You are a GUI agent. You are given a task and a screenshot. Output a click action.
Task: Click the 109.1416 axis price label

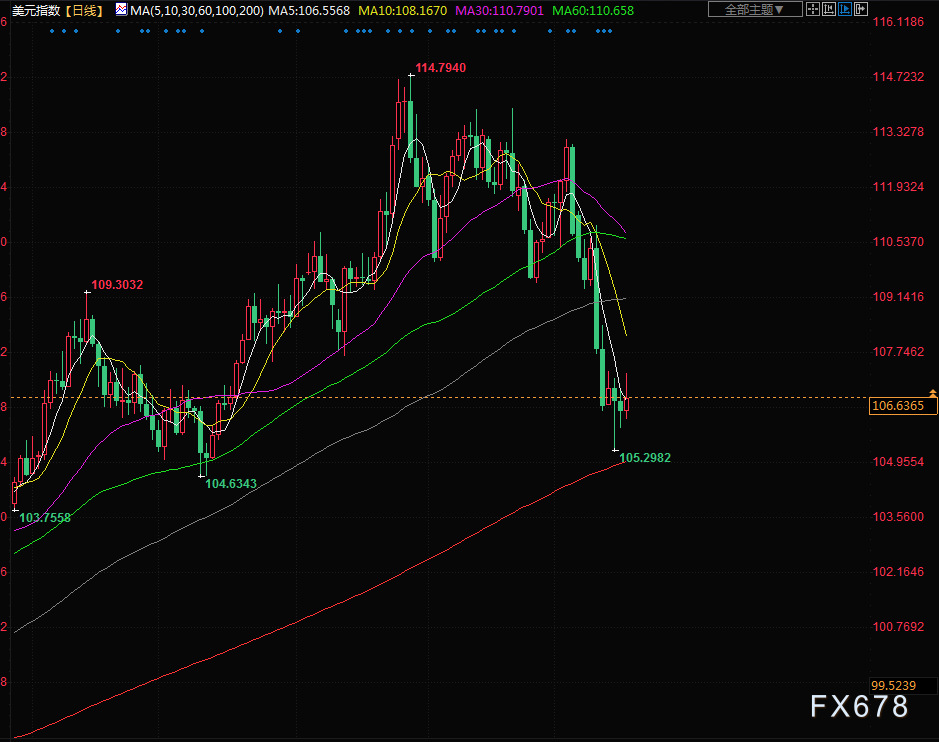tap(898, 296)
